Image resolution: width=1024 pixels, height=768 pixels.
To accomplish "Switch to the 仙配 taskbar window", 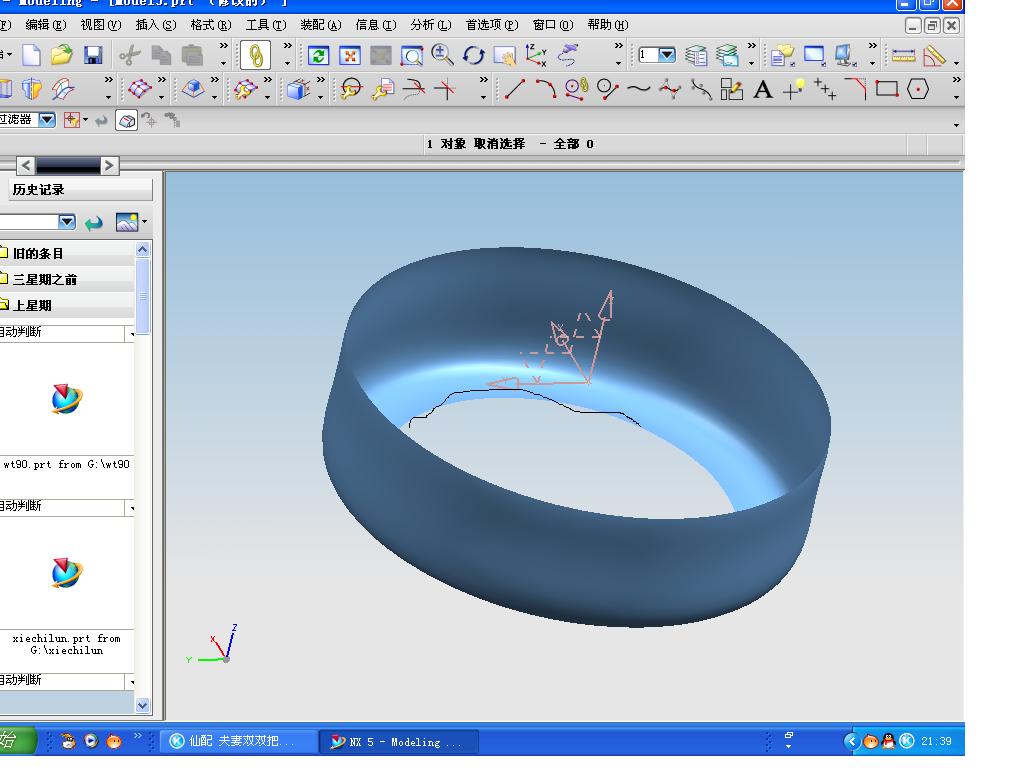I will (x=238, y=741).
